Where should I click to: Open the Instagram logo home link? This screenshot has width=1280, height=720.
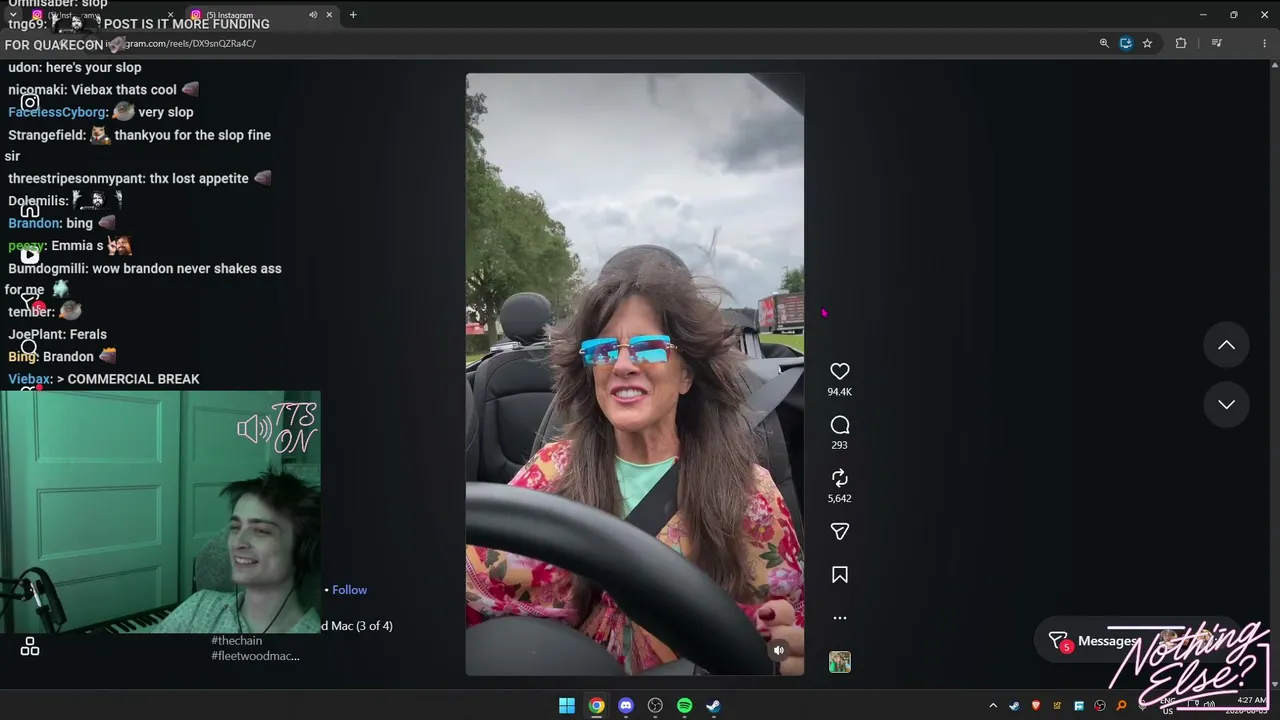pyautogui.click(x=30, y=102)
